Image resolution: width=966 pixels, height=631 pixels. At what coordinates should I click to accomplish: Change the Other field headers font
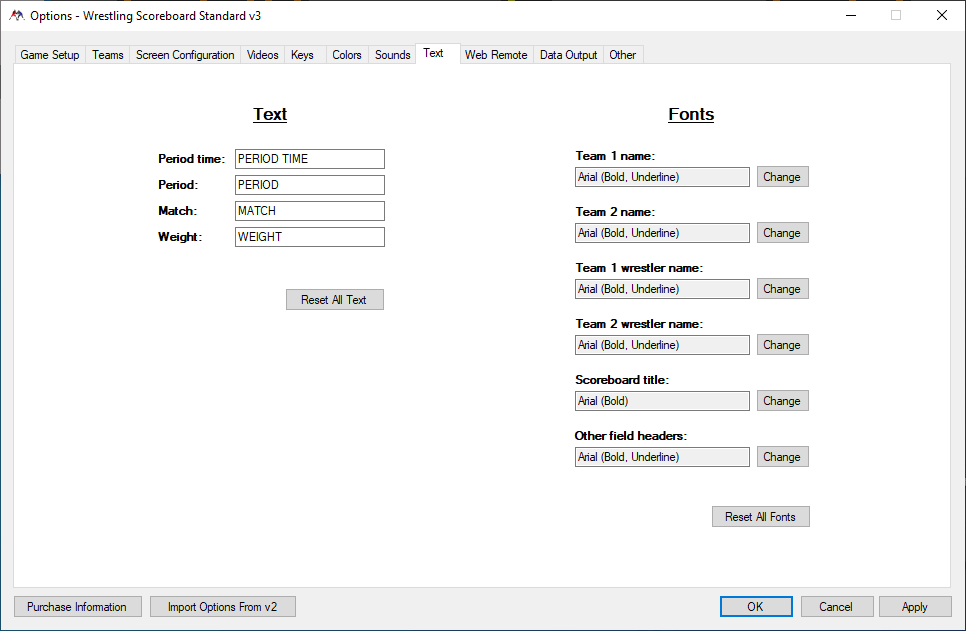click(782, 457)
